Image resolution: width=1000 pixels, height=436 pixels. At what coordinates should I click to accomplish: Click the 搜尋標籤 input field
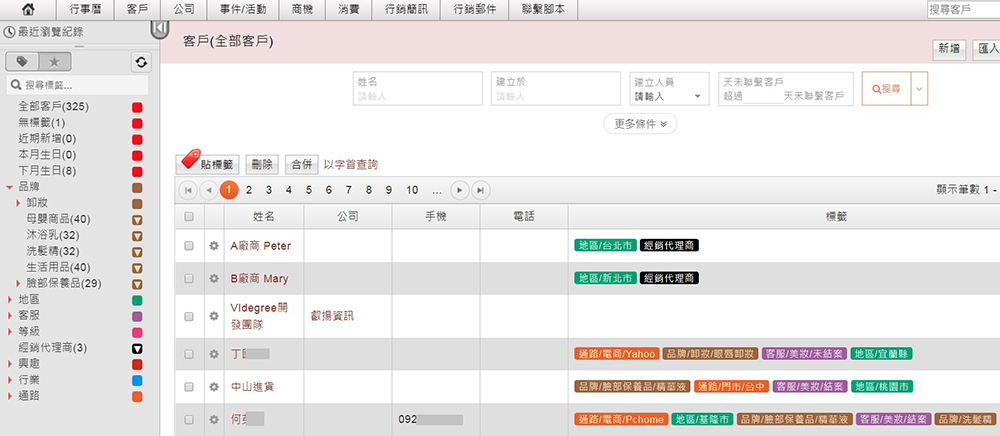coord(77,85)
